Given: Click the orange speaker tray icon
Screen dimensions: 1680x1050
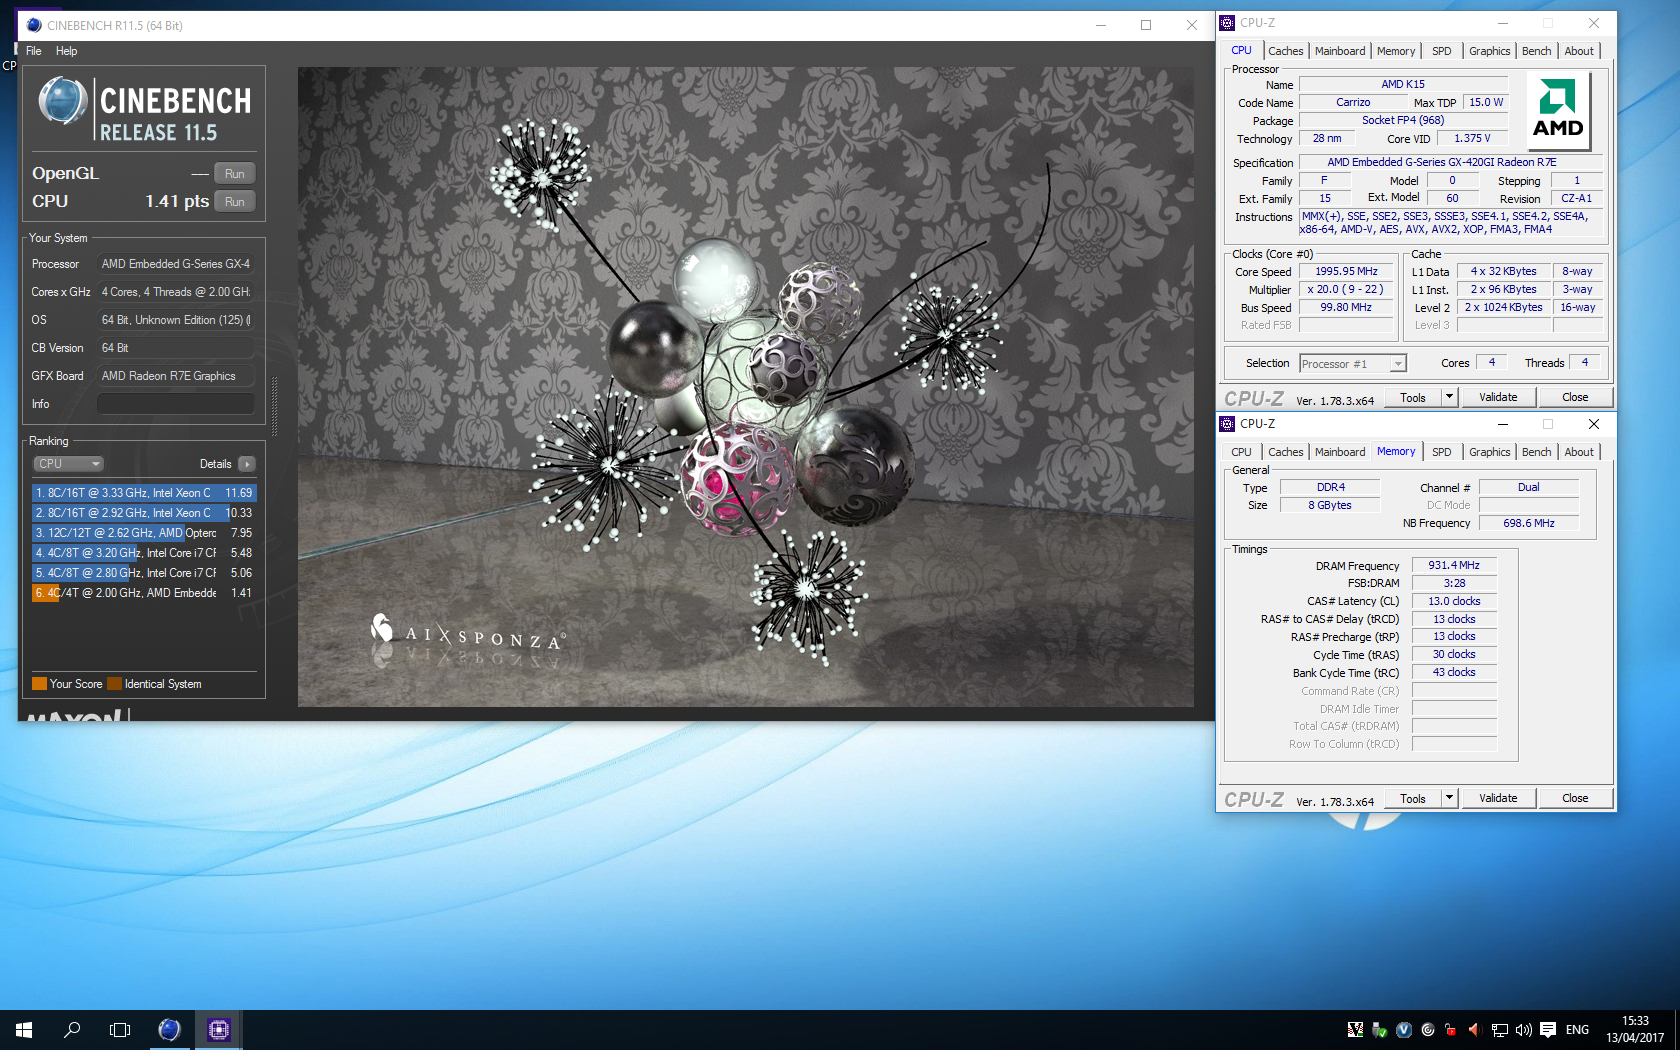Looking at the screenshot, I should click(1473, 1030).
